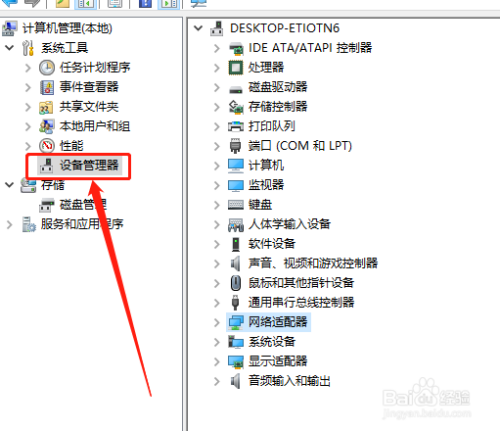Select 通用串行总线控制器 entry
Screen dimensions: 500x431
pyautogui.click(x=301, y=303)
